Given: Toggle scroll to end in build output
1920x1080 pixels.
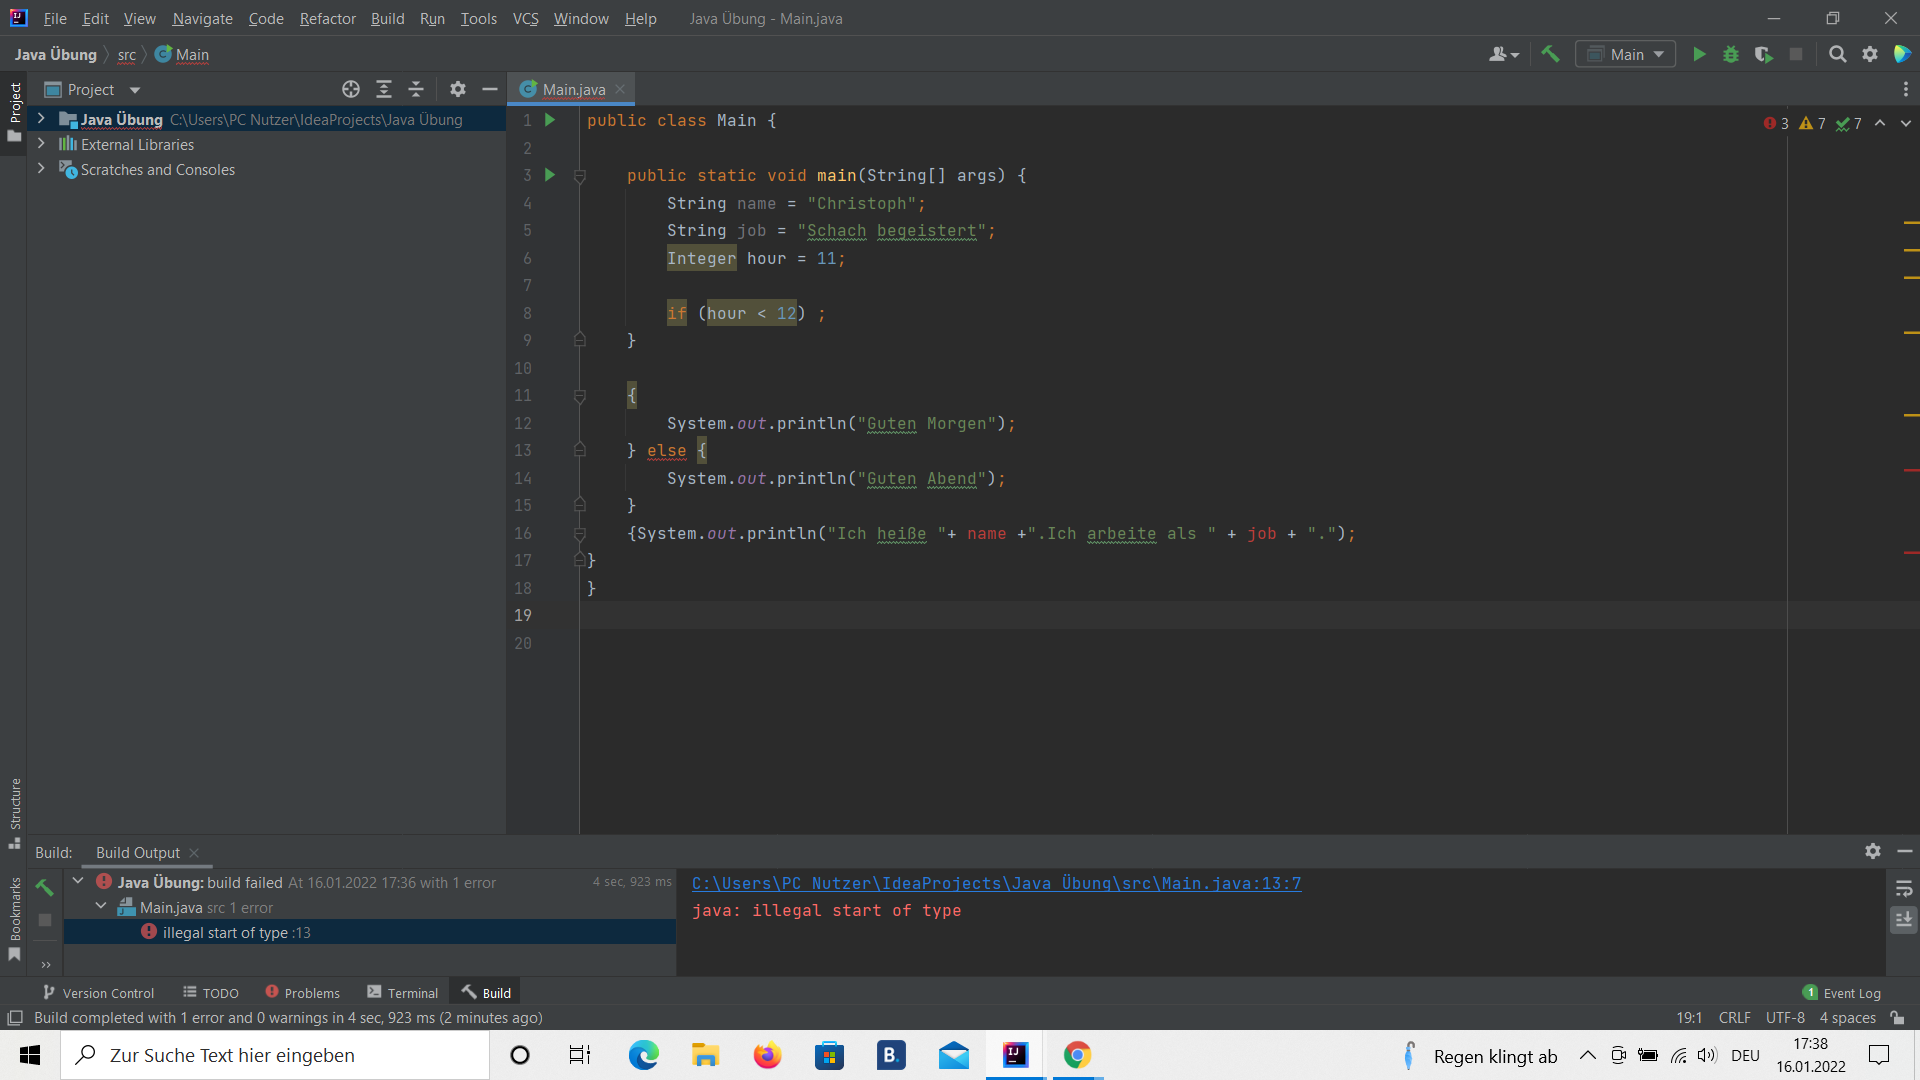Looking at the screenshot, I should pyautogui.click(x=1904, y=919).
